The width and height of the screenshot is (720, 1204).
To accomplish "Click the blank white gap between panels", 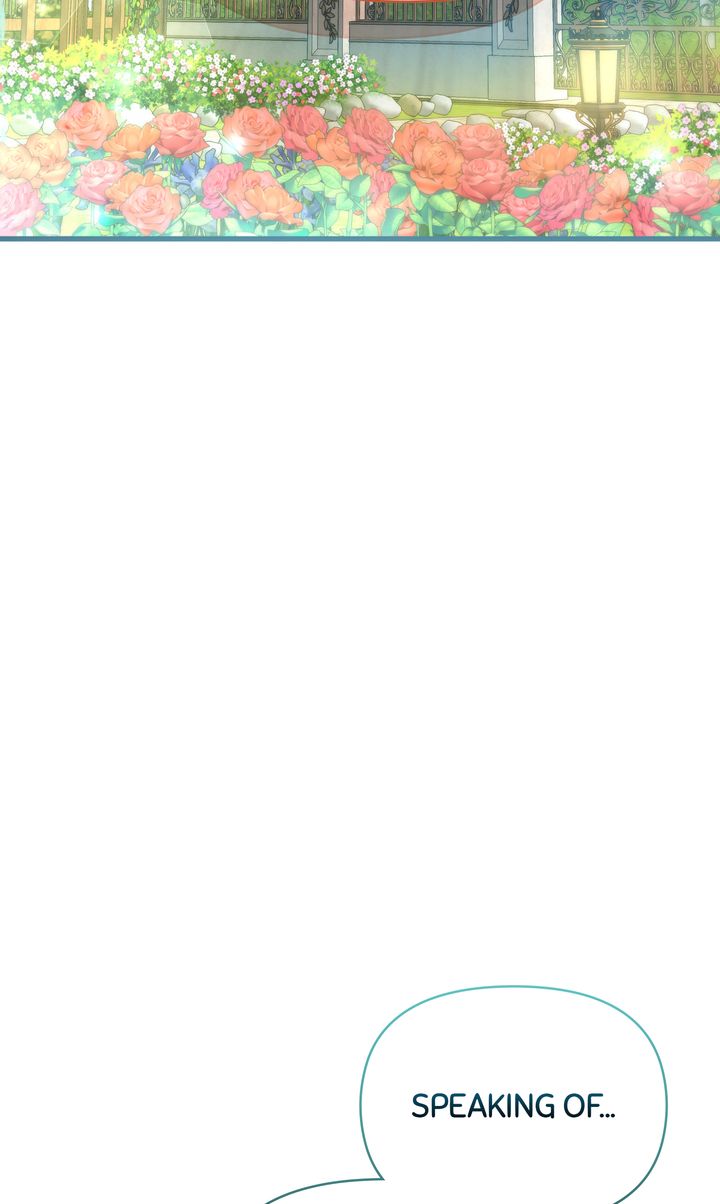I will 360,600.
